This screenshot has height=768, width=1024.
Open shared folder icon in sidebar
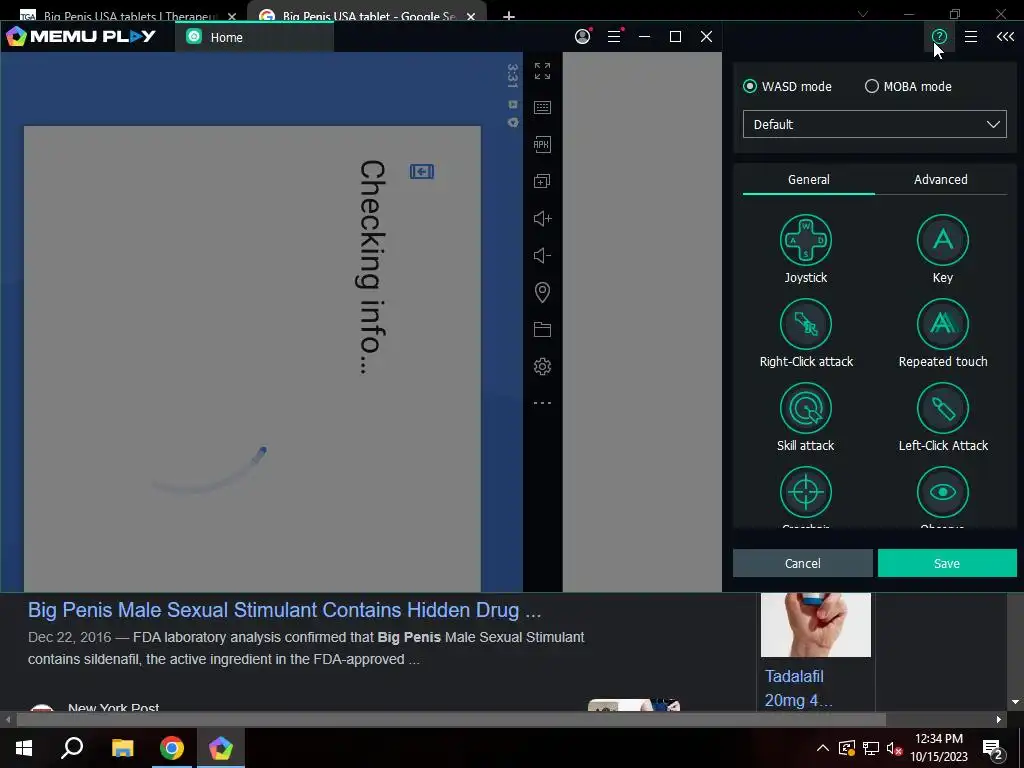pos(542,329)
